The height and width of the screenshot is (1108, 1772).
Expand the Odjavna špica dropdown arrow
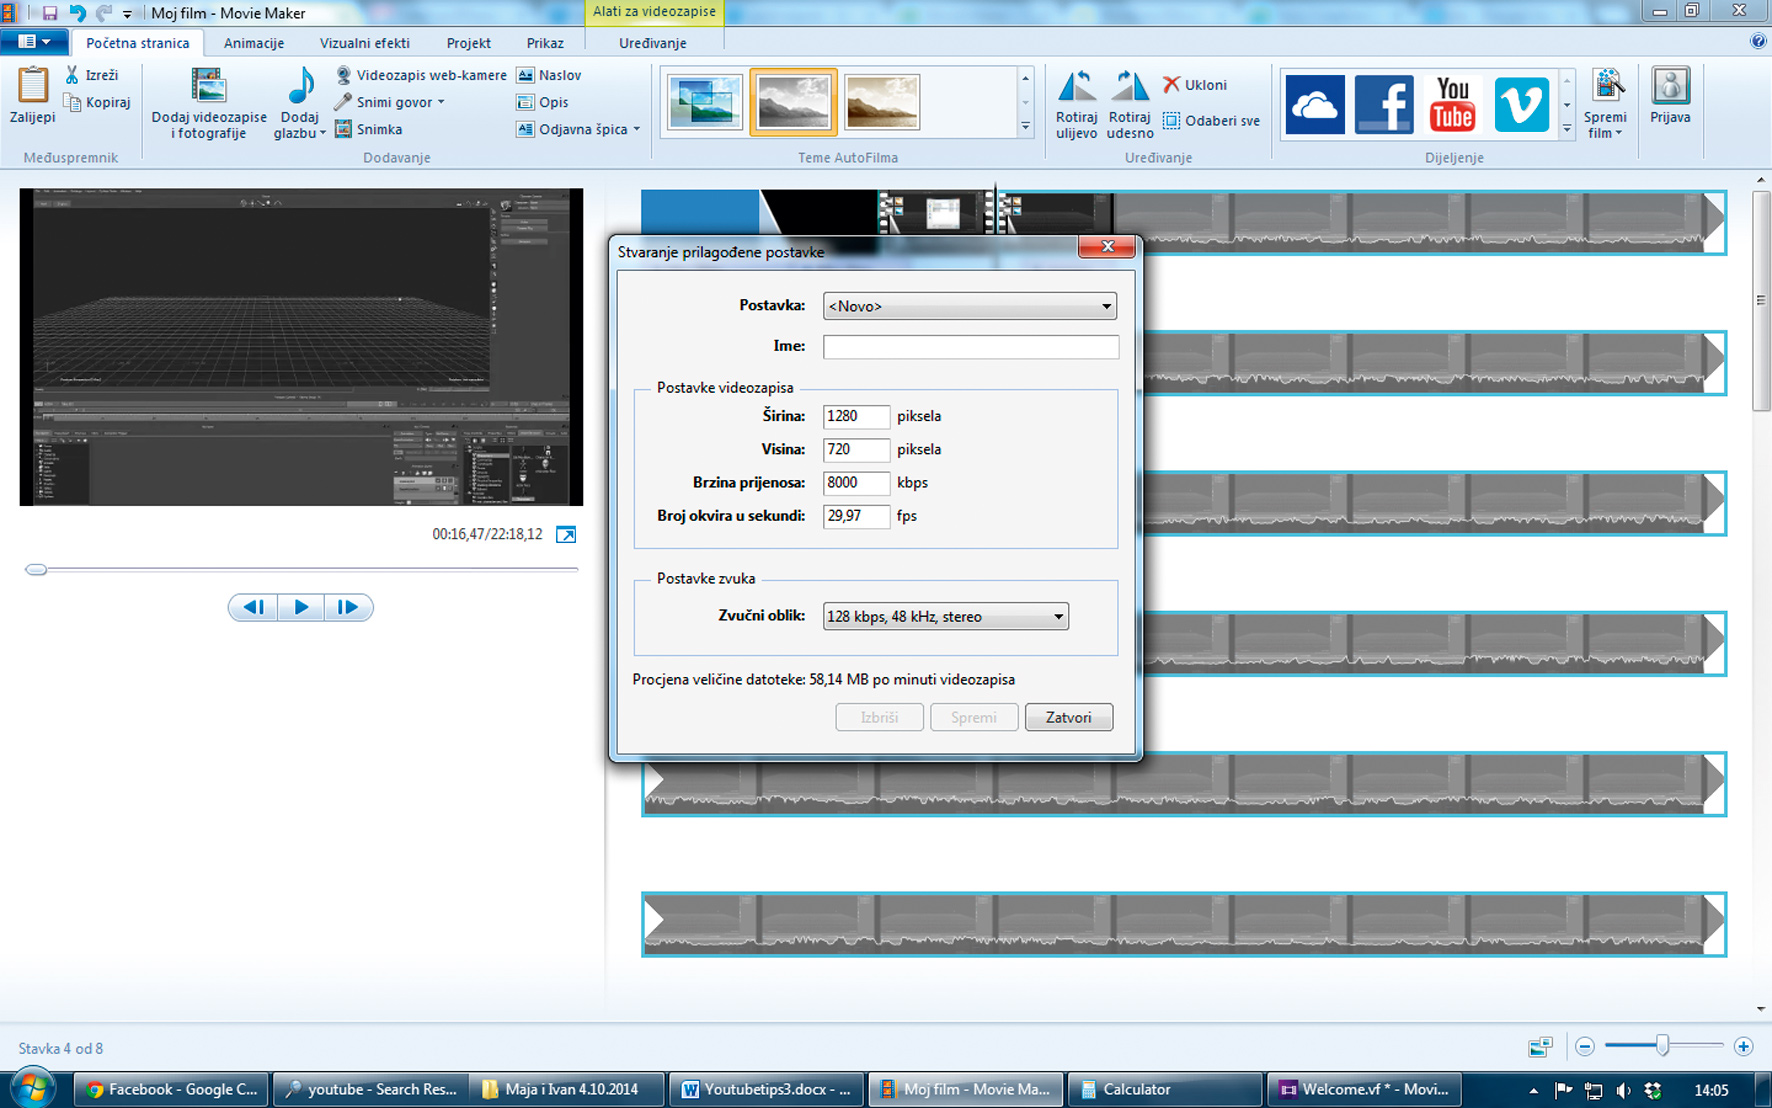tap(637, 129)
